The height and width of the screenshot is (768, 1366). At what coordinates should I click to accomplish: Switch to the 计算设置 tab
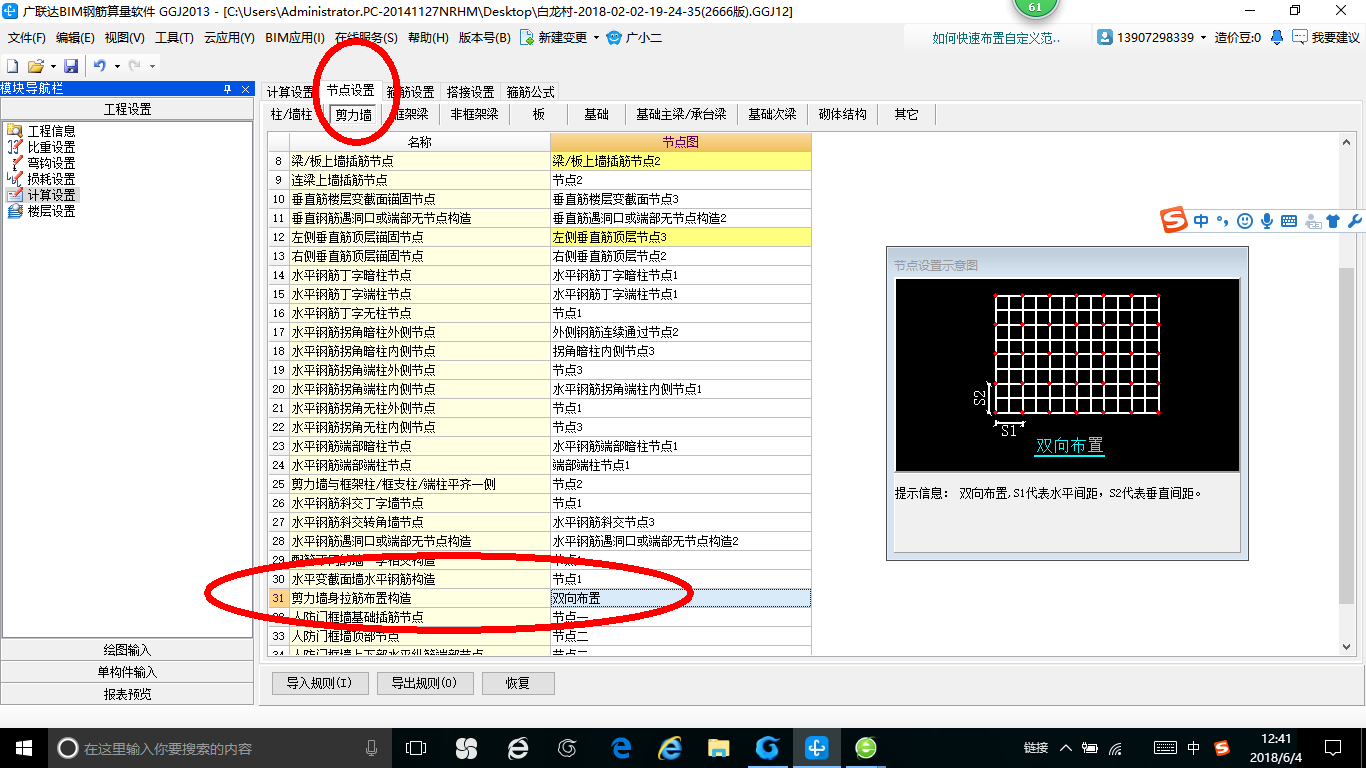290,92
